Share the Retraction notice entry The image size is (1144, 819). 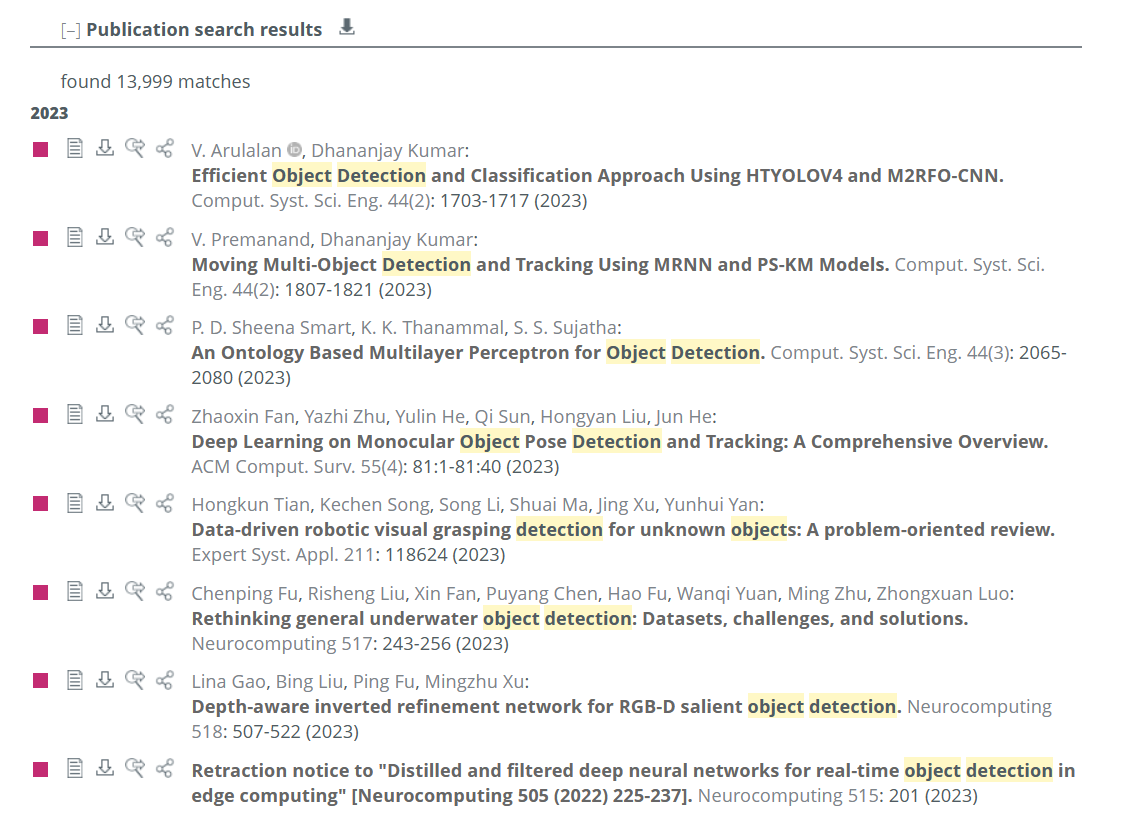165,769
